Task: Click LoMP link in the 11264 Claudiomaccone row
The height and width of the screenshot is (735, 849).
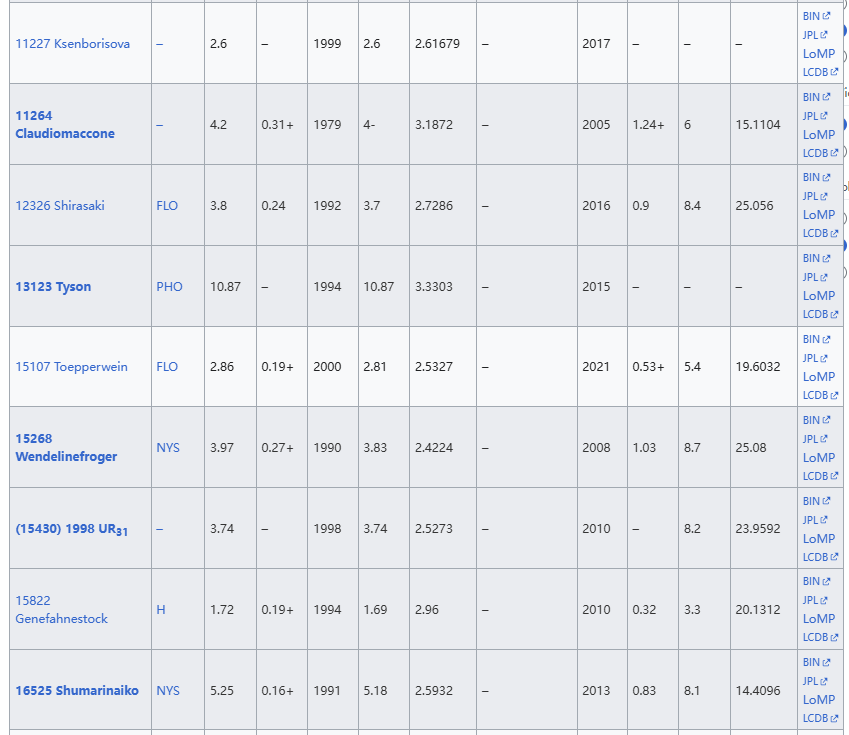Action: [x=818, y=134]
